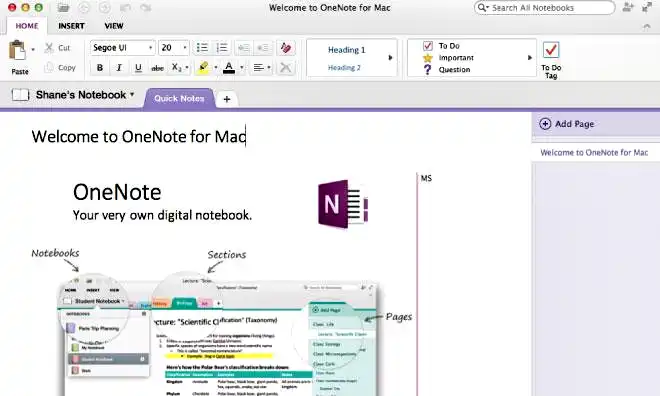
Task: Open the Shane's Notebook dropdown
Action: 85,95
